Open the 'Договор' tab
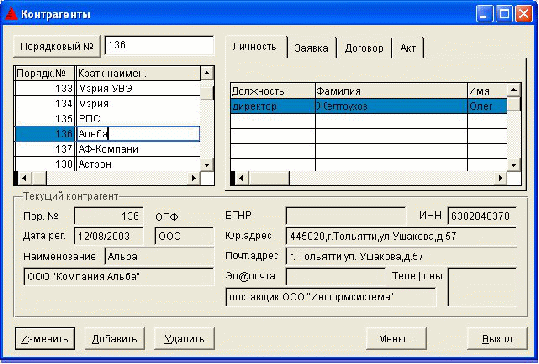 click(x=364, y=48)
